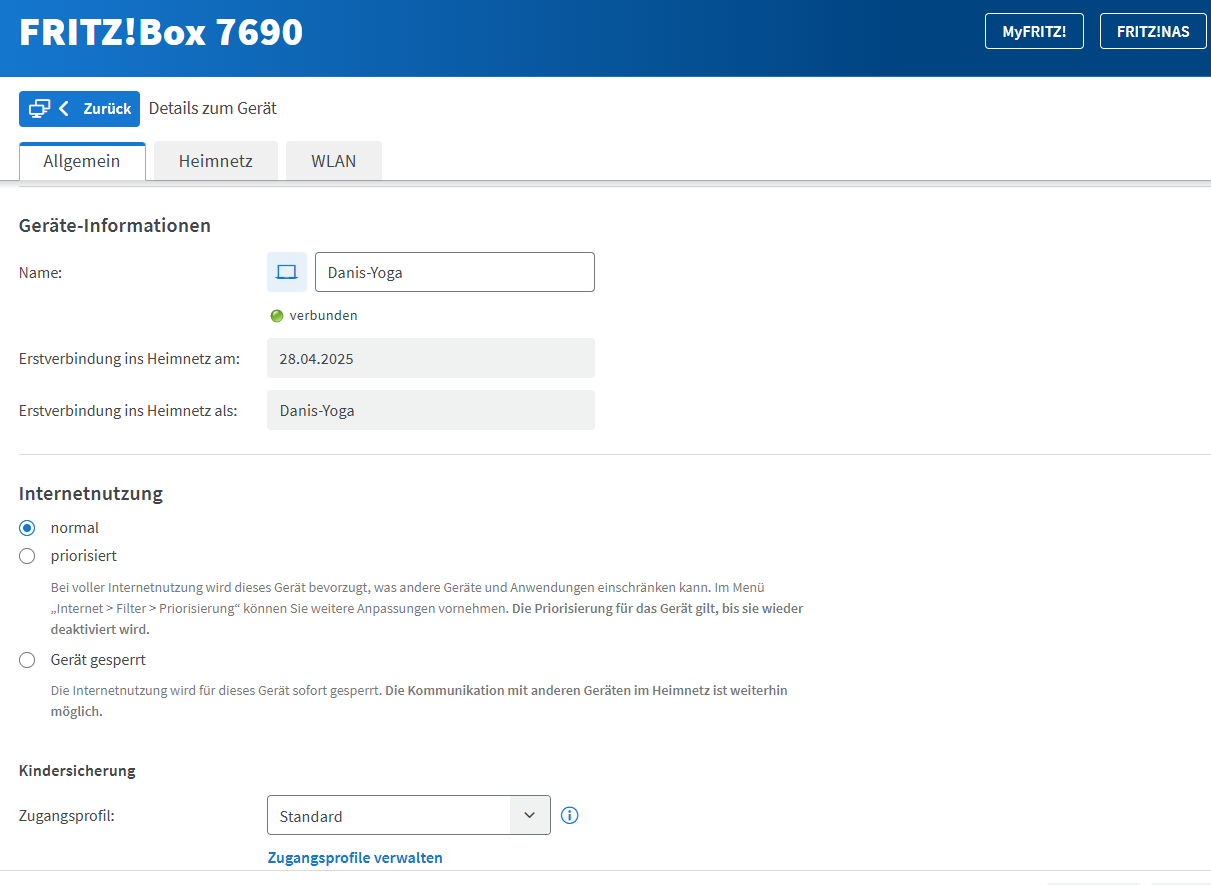Click the network devices icon in Zurück button
The height and width of the screenshot is (885, 1211).
coord(39,109)
